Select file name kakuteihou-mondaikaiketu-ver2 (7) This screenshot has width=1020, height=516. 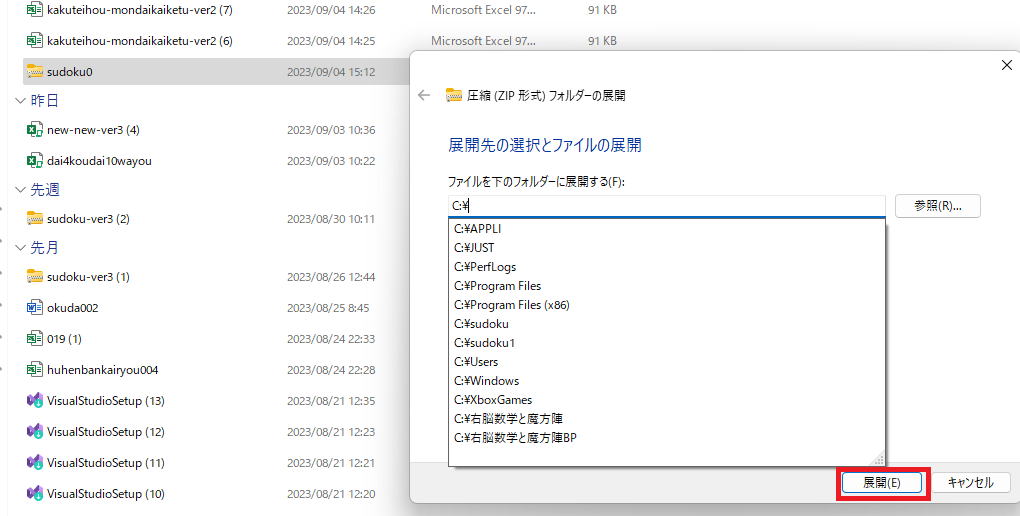click(x=140, y=10)
